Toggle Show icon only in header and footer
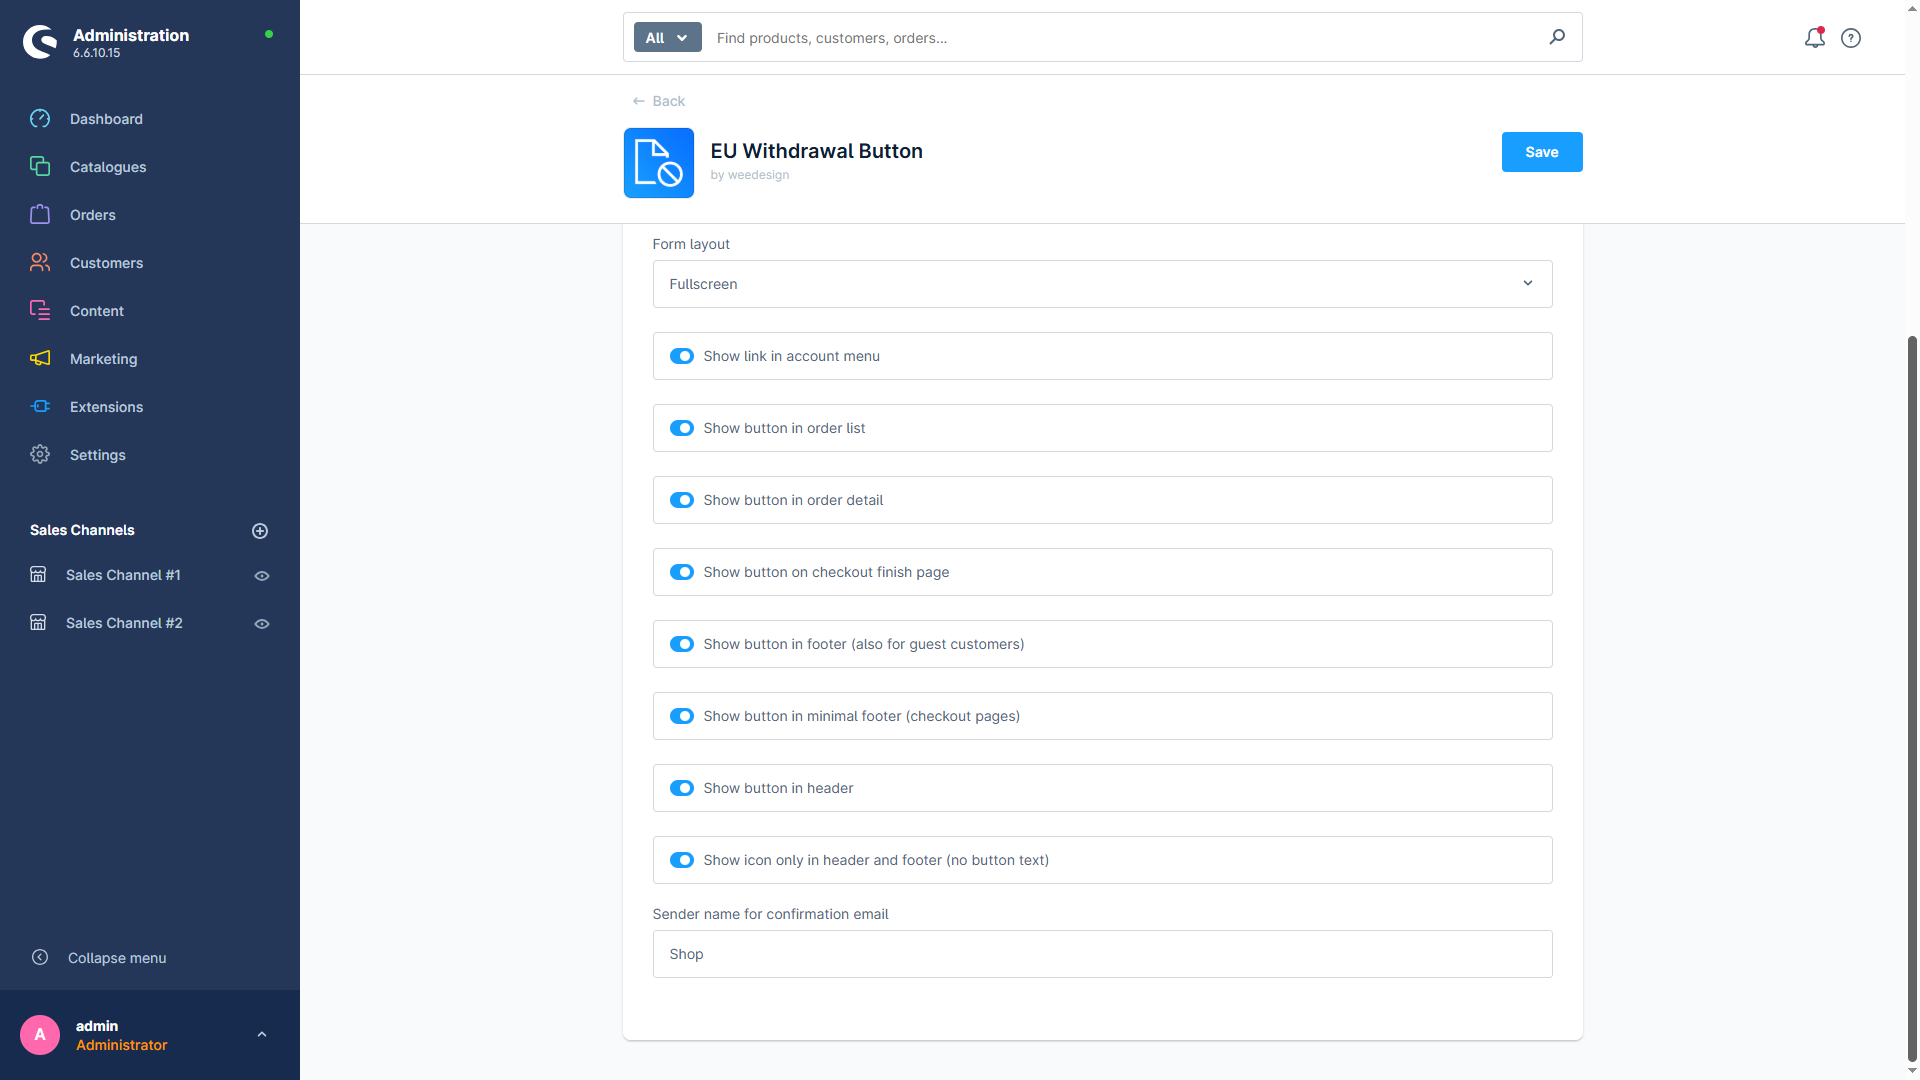 (x=682, y=860)
